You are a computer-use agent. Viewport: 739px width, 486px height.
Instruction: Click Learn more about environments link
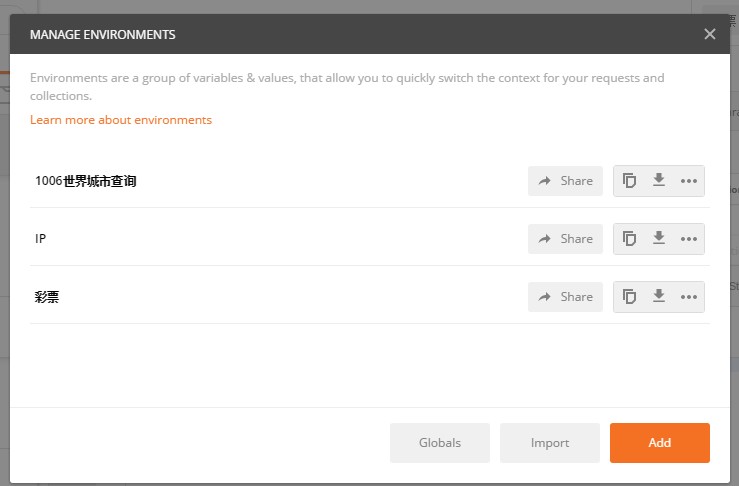[121, 120]
